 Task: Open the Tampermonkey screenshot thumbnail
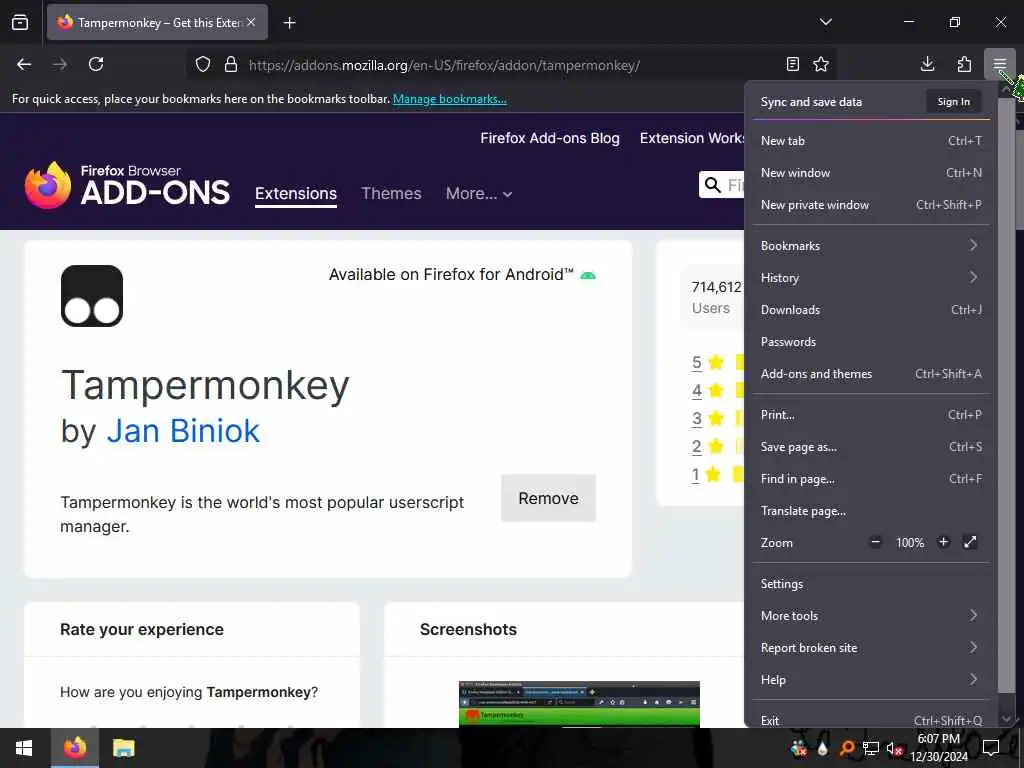click(x=579, y=704)
